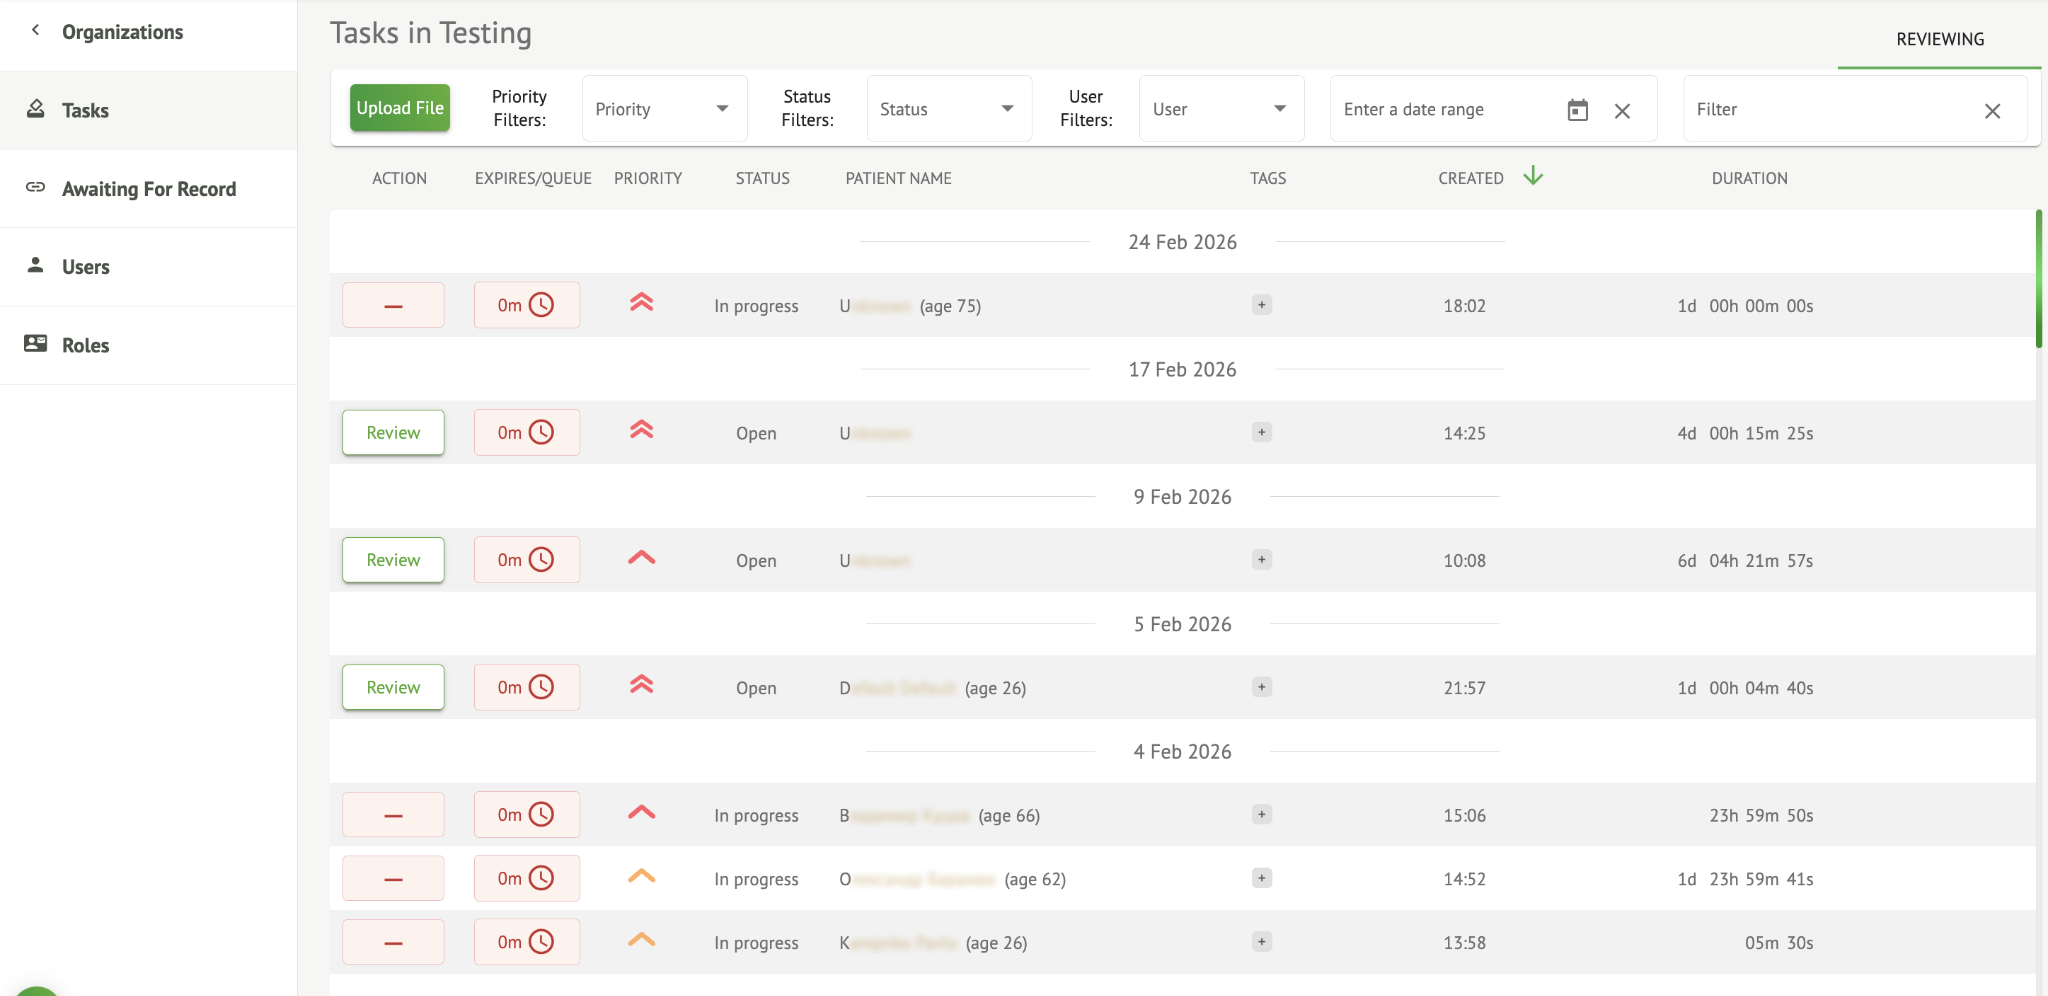Open Awaiting For Record in sidebar
This screenshot has width=2048, height=996.
148,189
